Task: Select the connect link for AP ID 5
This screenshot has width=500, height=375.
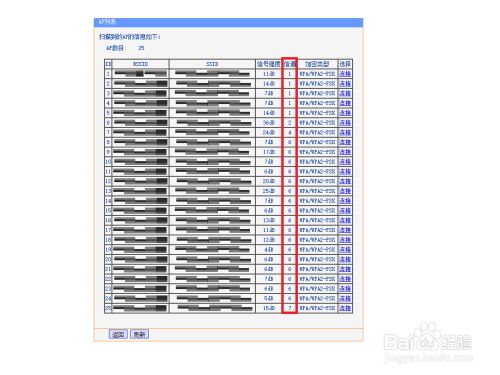Action: [345, 113]
